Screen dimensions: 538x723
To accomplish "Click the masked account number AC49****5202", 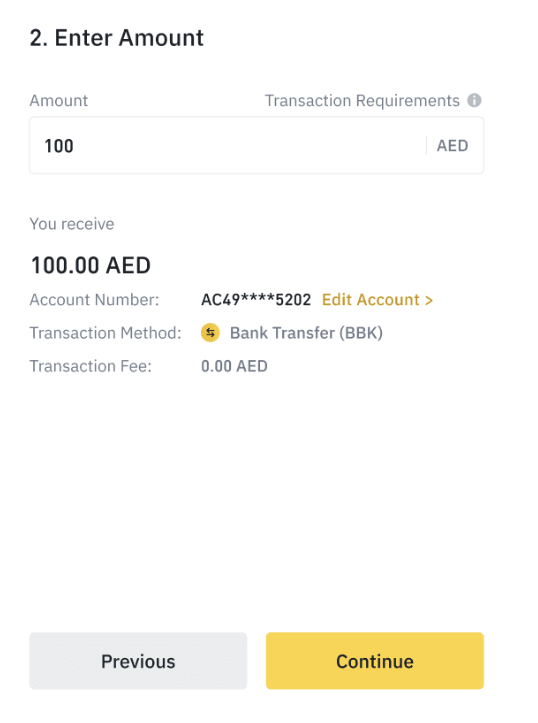I will (256, 300).
